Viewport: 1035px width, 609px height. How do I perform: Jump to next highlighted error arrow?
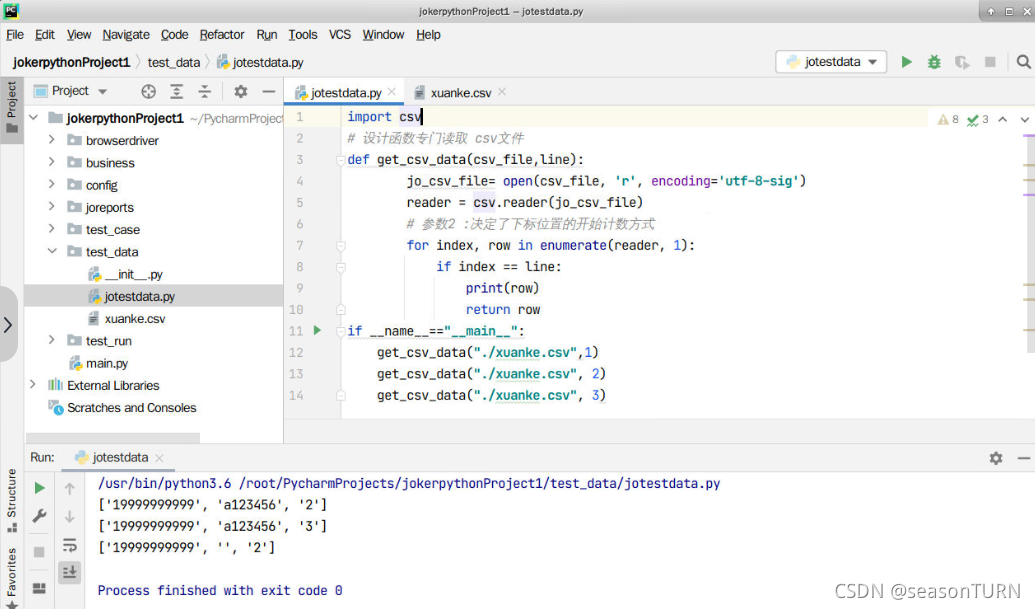(x=1024, y=119)
